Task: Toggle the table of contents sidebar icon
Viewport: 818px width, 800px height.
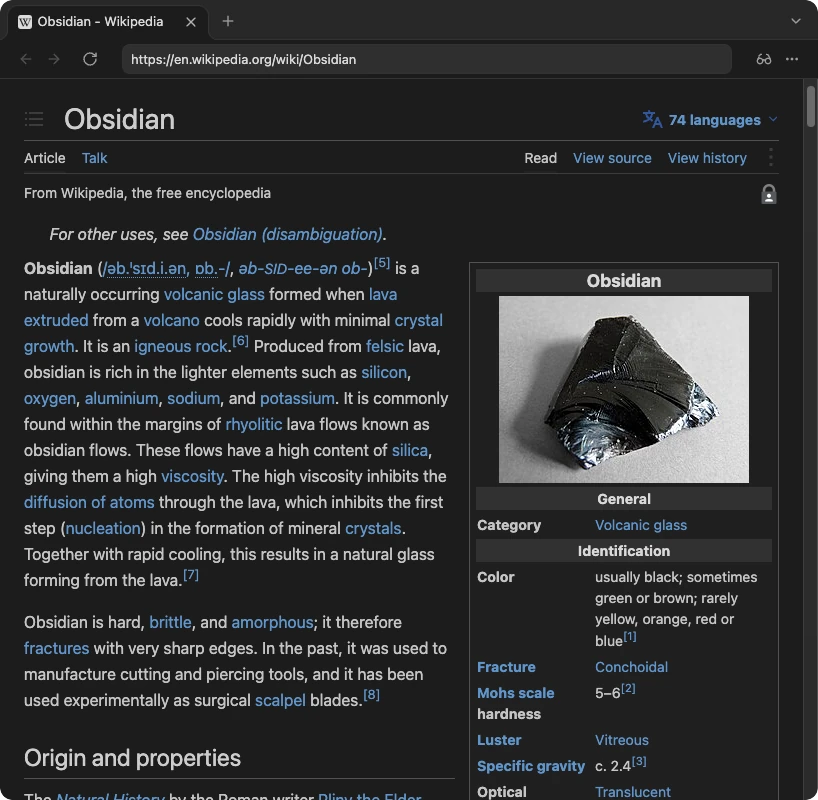Action: click(x=34, y=119)
